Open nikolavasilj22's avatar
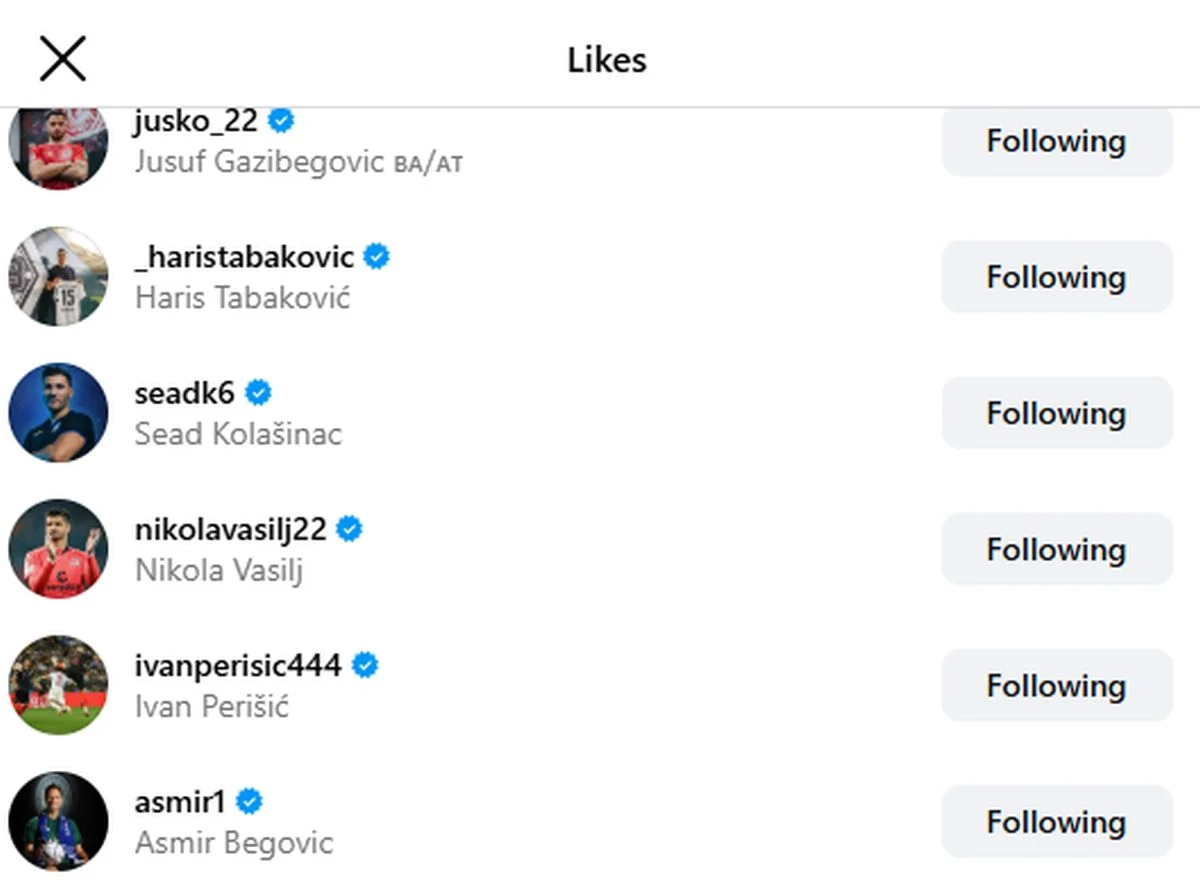Screen dimensions: 1200x889 click(x=58, y=548)
